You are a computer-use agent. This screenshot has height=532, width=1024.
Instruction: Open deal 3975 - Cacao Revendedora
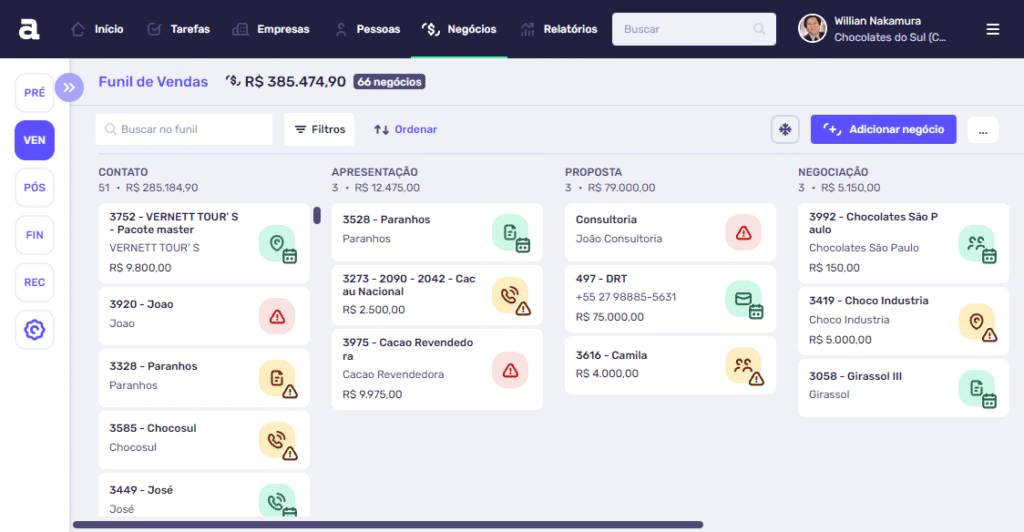click(437, 369)
